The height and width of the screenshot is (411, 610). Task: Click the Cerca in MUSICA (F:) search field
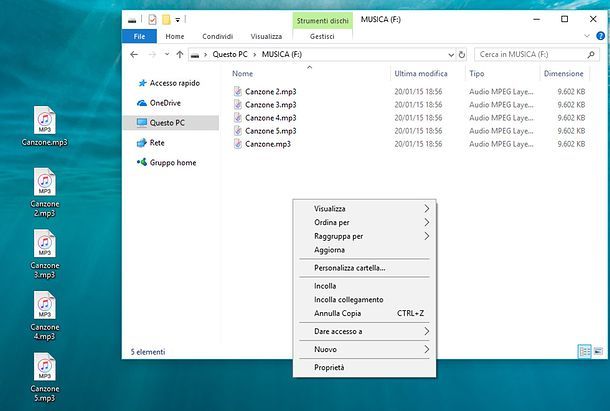537,54
